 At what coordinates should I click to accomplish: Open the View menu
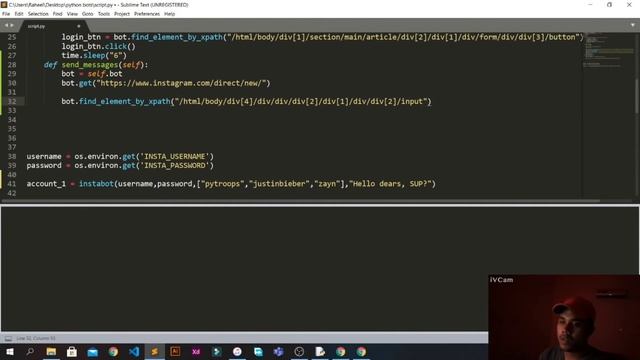click(x=72, y=14)
